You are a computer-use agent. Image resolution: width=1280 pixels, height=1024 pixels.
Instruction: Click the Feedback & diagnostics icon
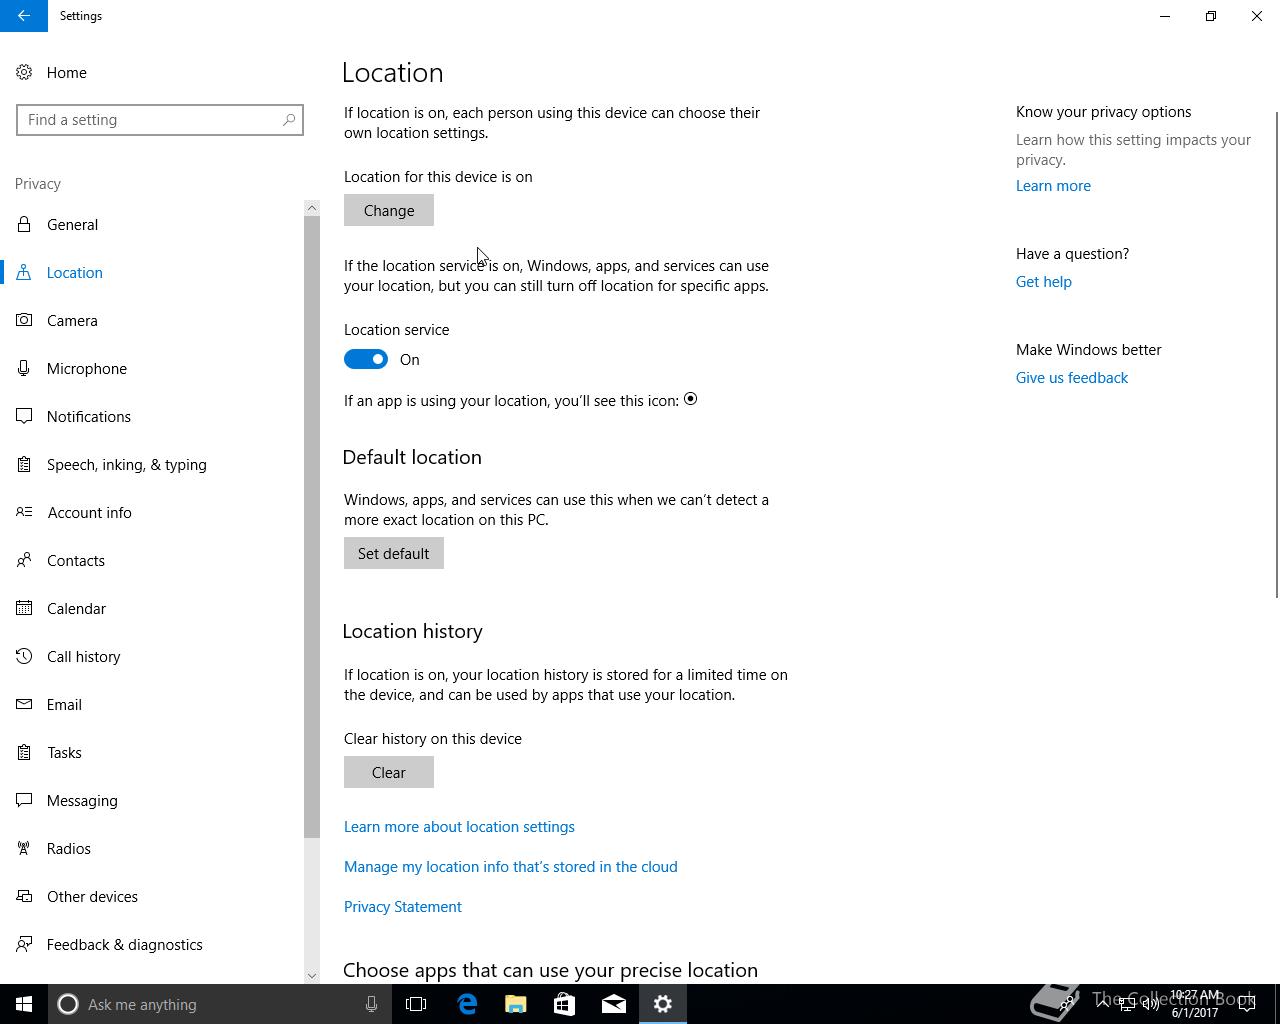[24, 945]
